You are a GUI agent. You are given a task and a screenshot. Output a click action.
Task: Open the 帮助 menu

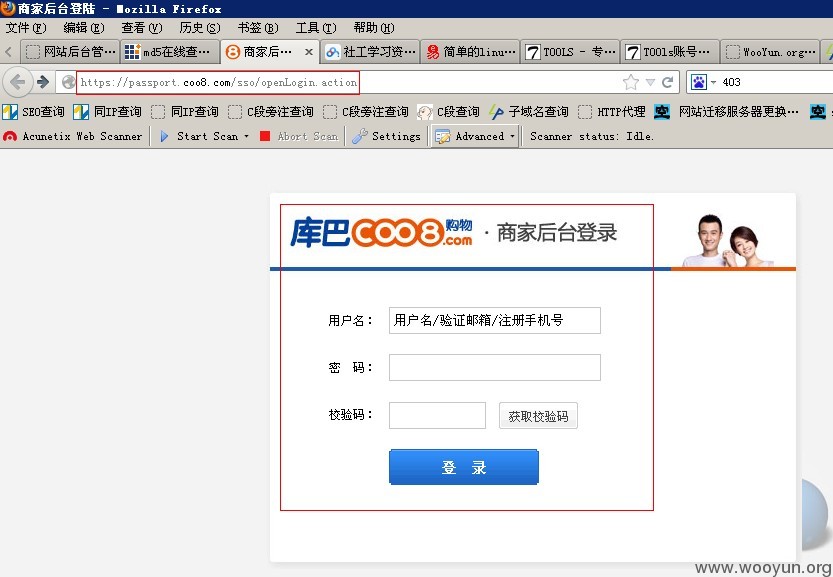[x=373, y=28]
